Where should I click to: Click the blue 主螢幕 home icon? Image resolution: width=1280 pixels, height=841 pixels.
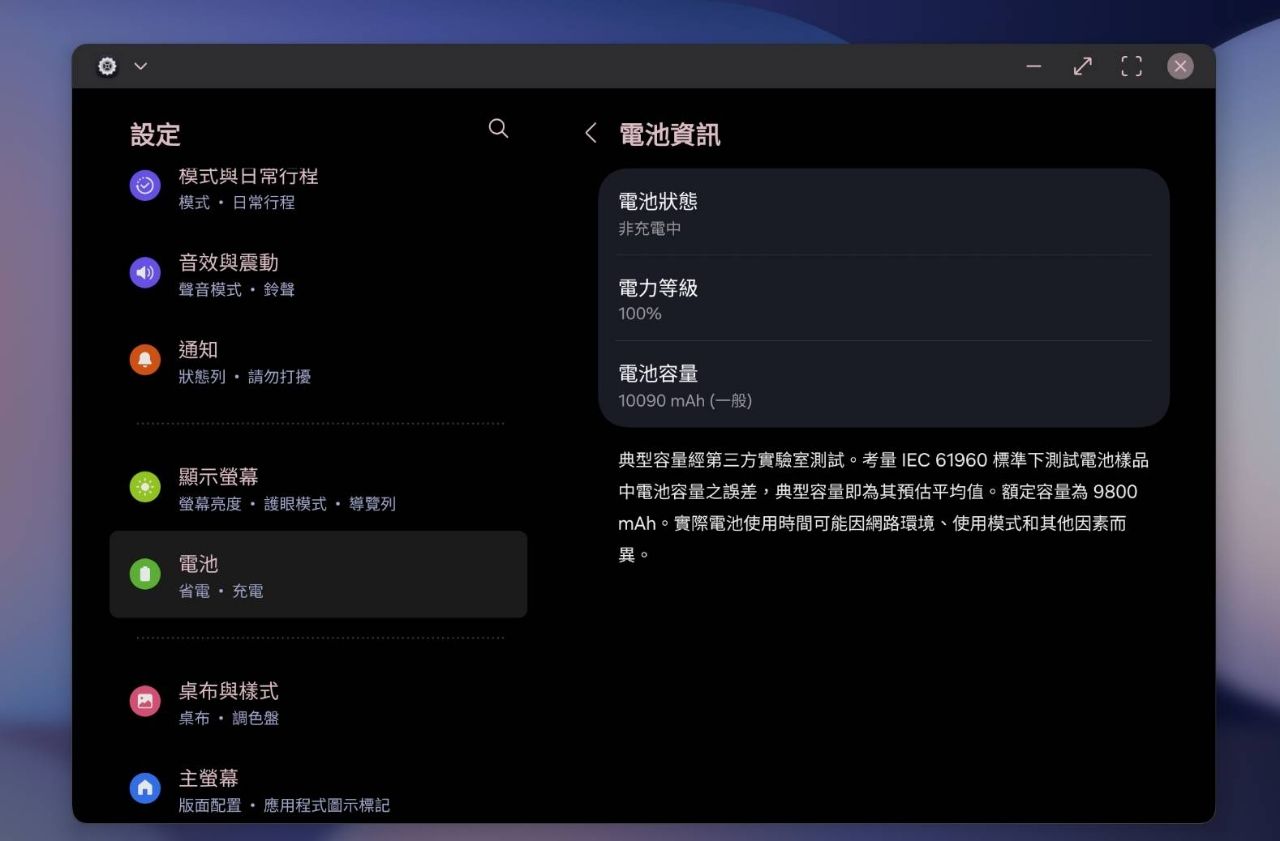[145, 788]
